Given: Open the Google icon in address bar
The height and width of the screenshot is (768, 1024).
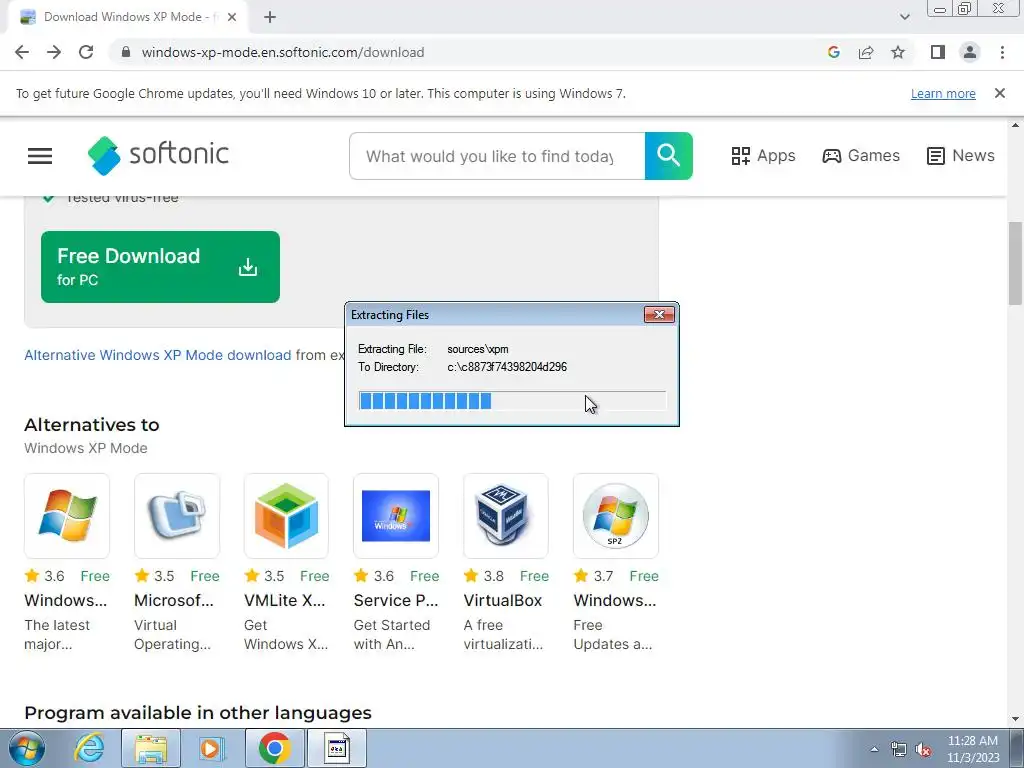Looking at the screenshot, I should tap(833, 52).
